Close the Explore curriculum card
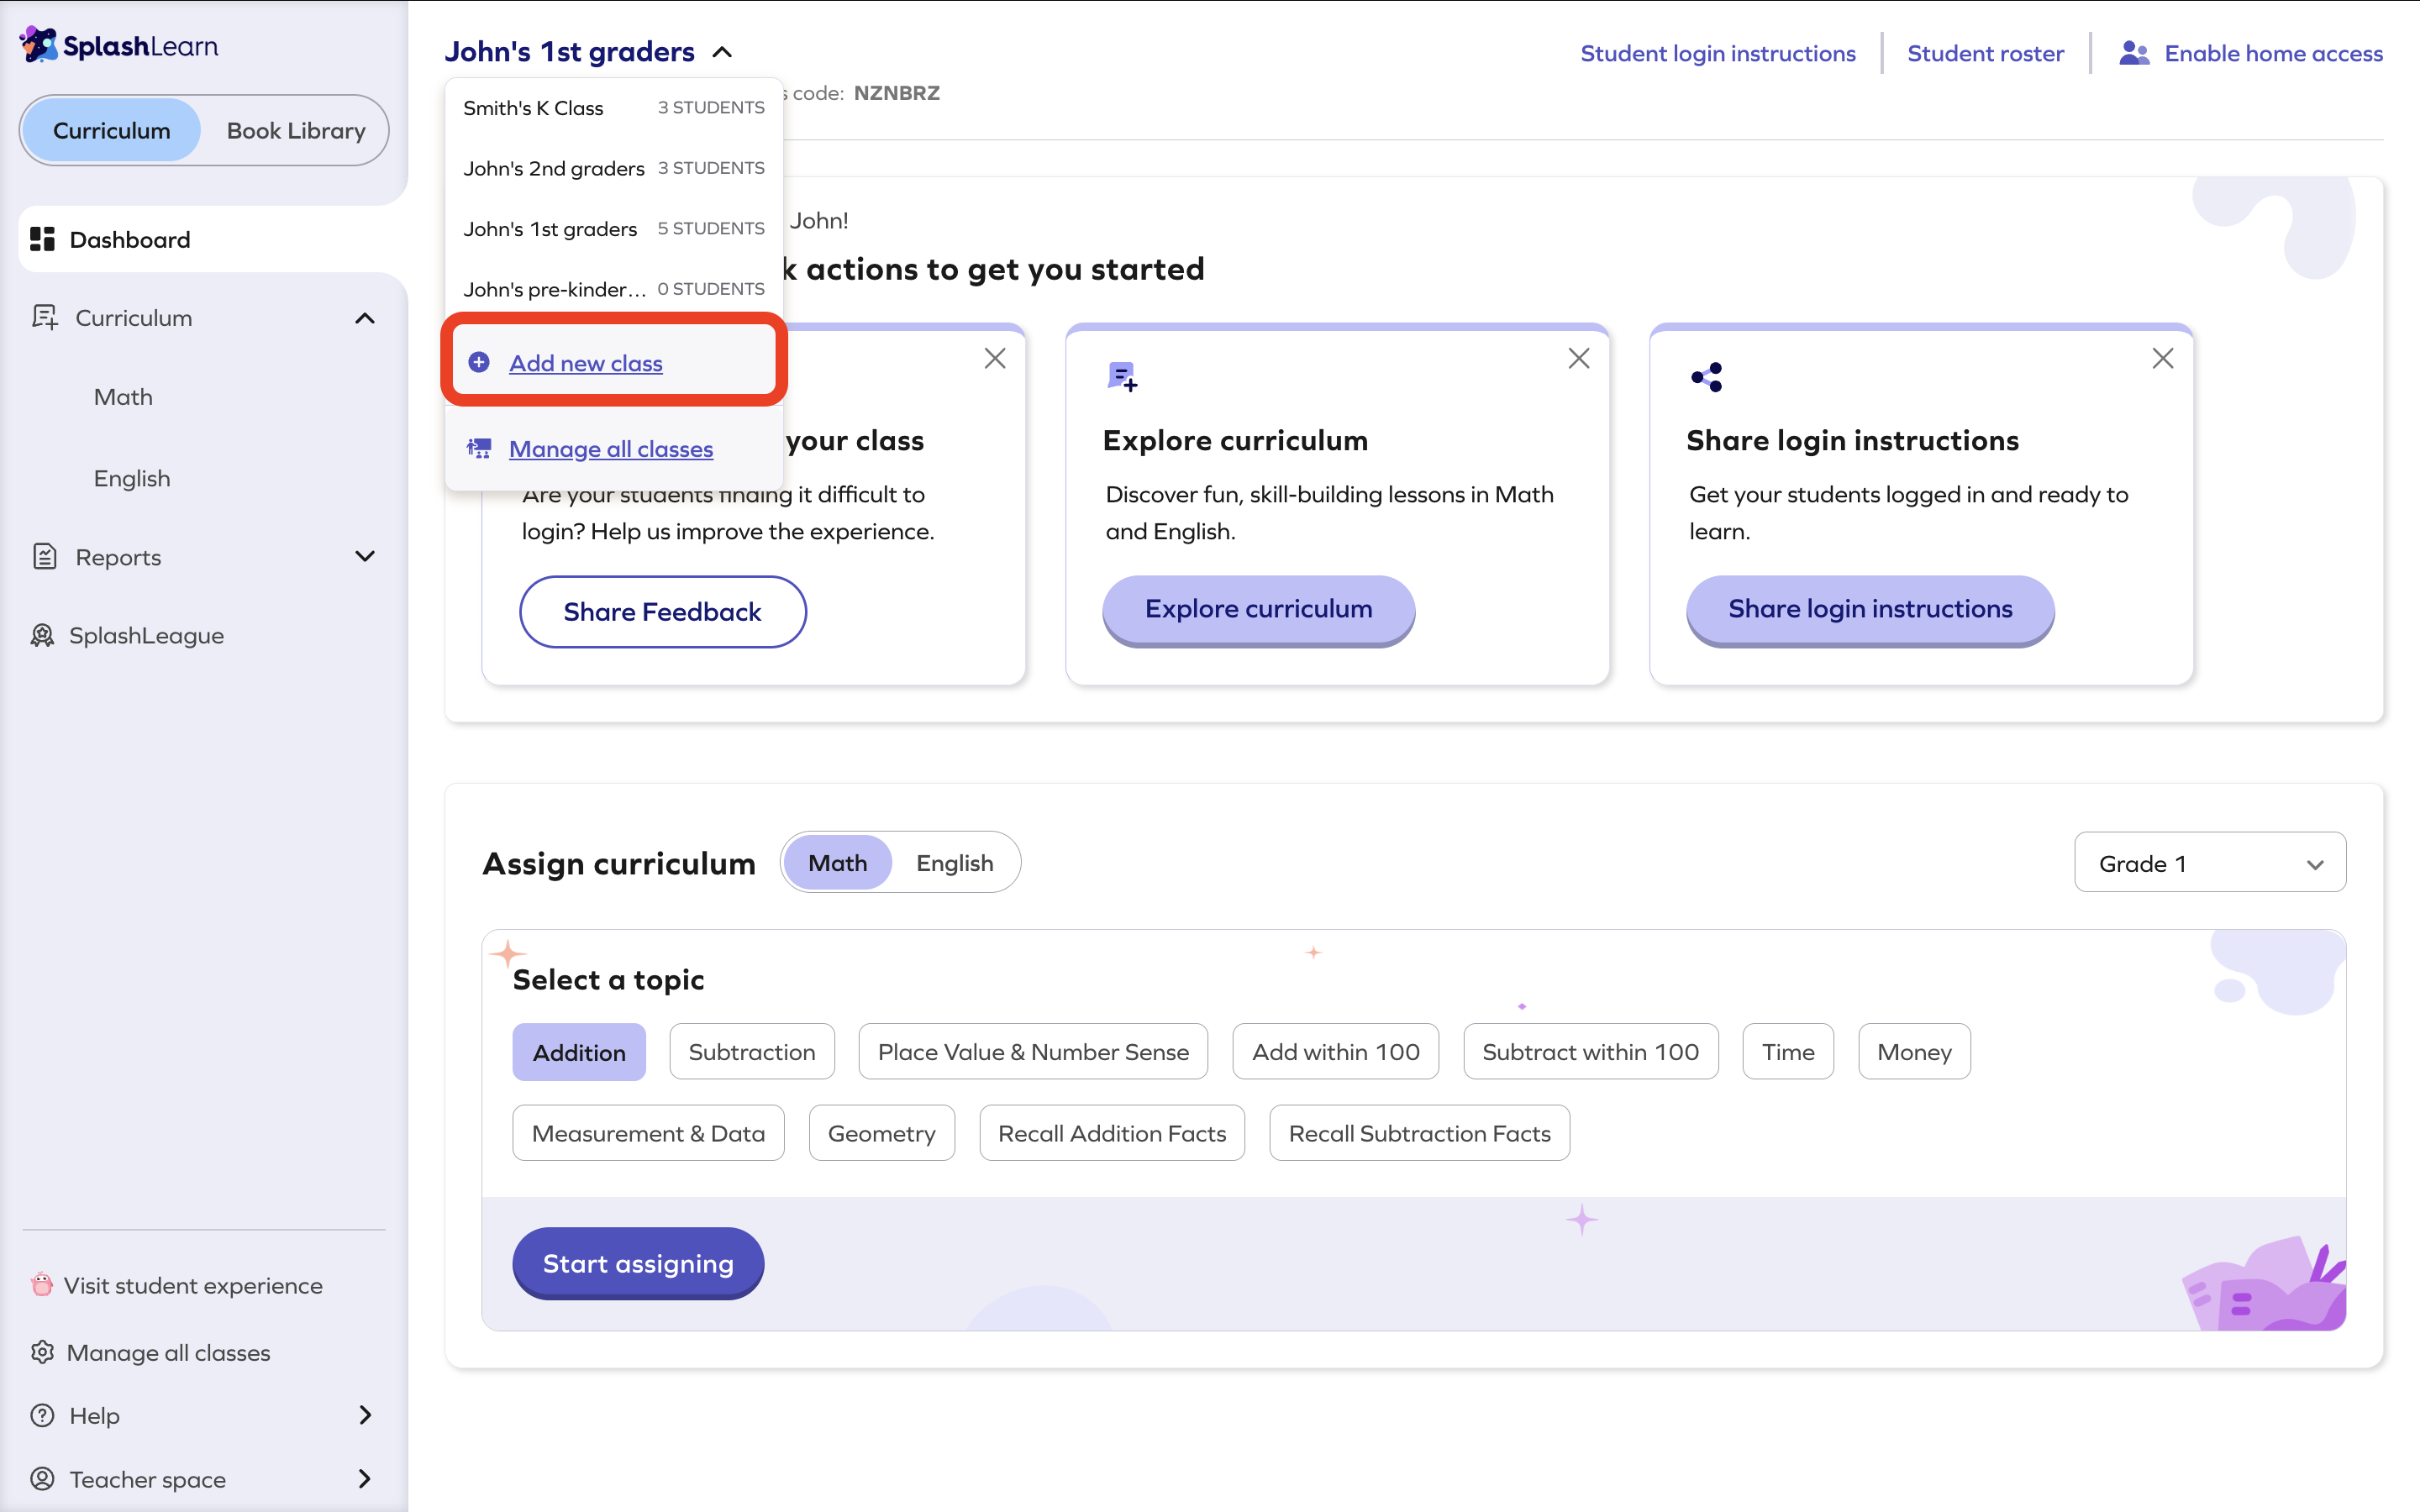This screenshot has height=1512, width=2420. pos(1579,358)
